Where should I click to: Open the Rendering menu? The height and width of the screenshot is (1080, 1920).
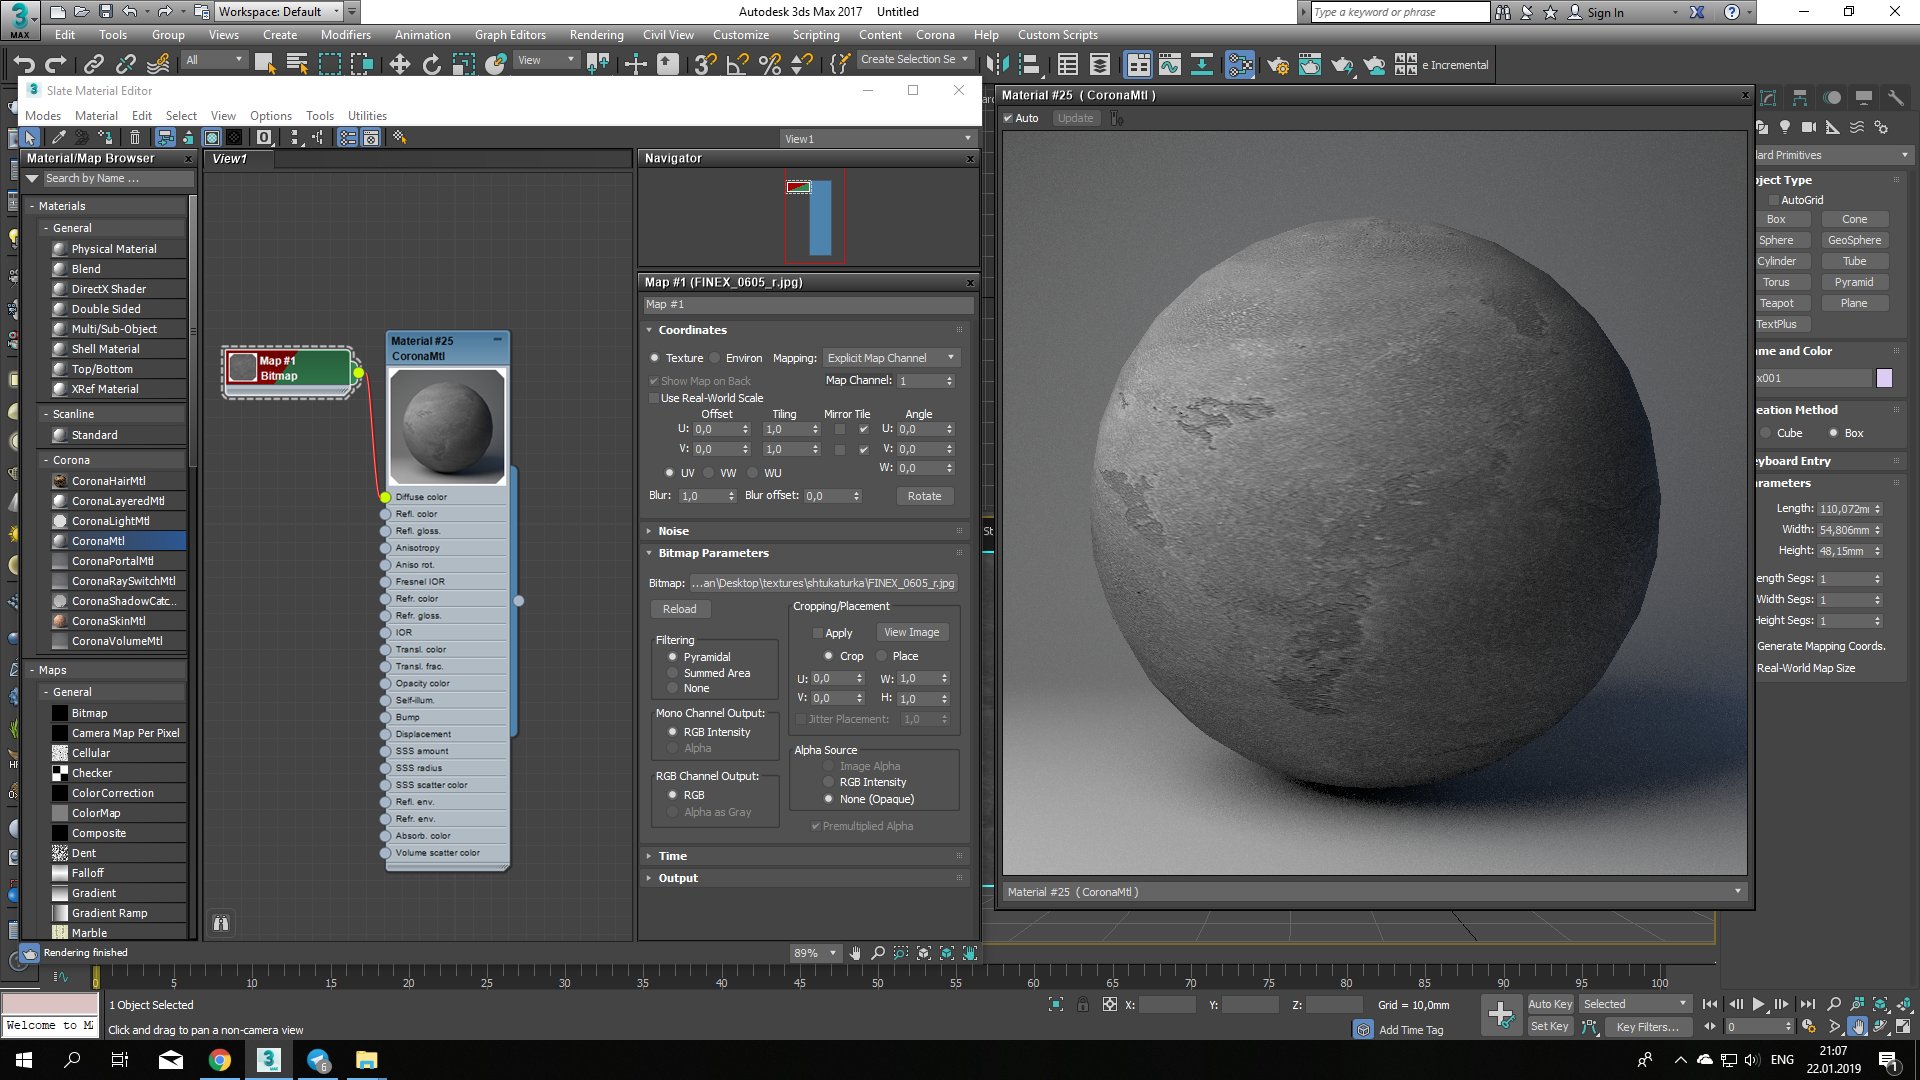(596, 35)
